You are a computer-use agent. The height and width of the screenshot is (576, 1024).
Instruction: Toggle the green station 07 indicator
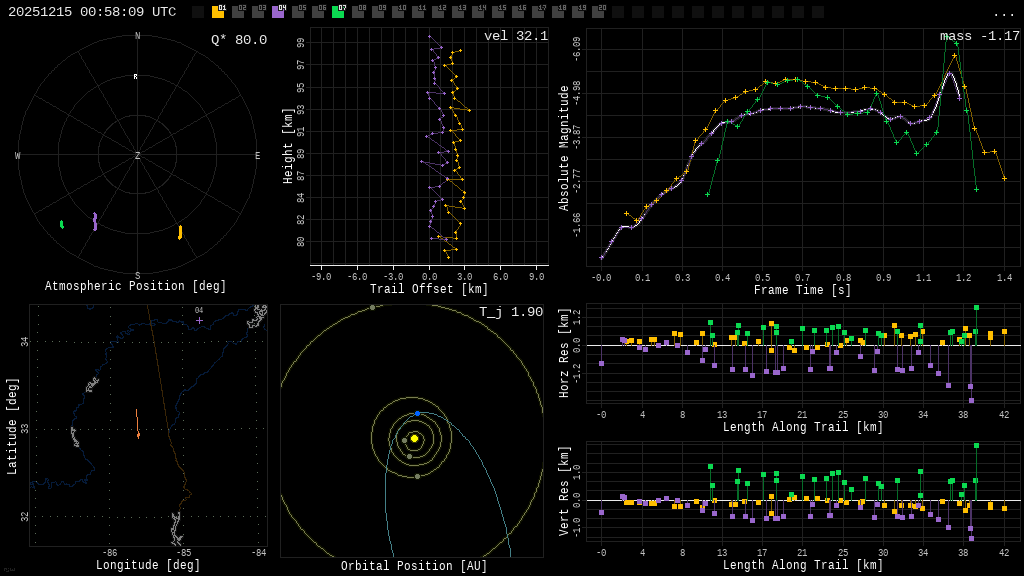(x=338, y=12)
